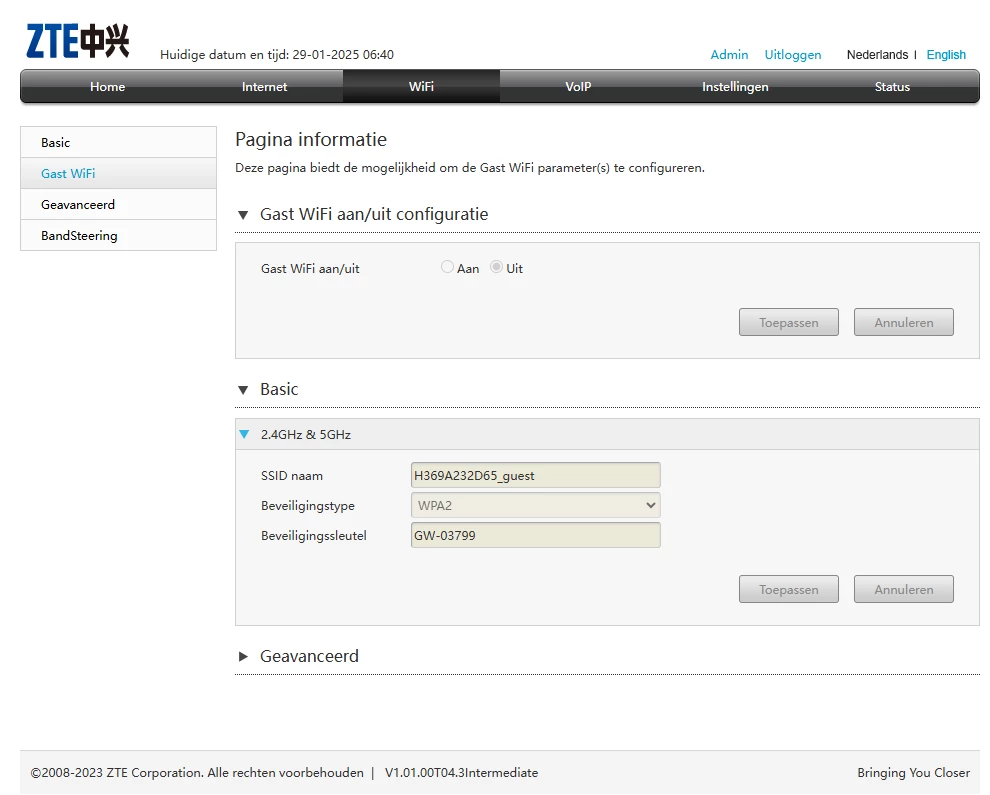Click Toepassen in Gast WiFi aan/uit section
The width and height of the screenshot is (990, 795).
(789, 323)
